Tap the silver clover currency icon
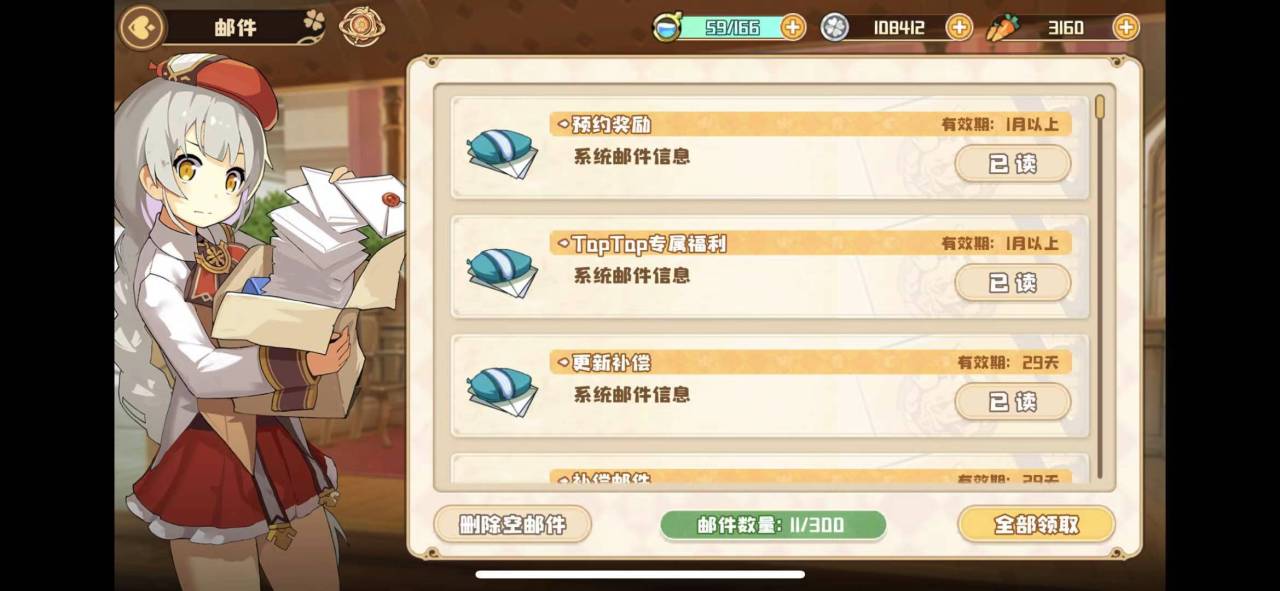The width and height of the screenshot is (1280, 591). point(835,28)
